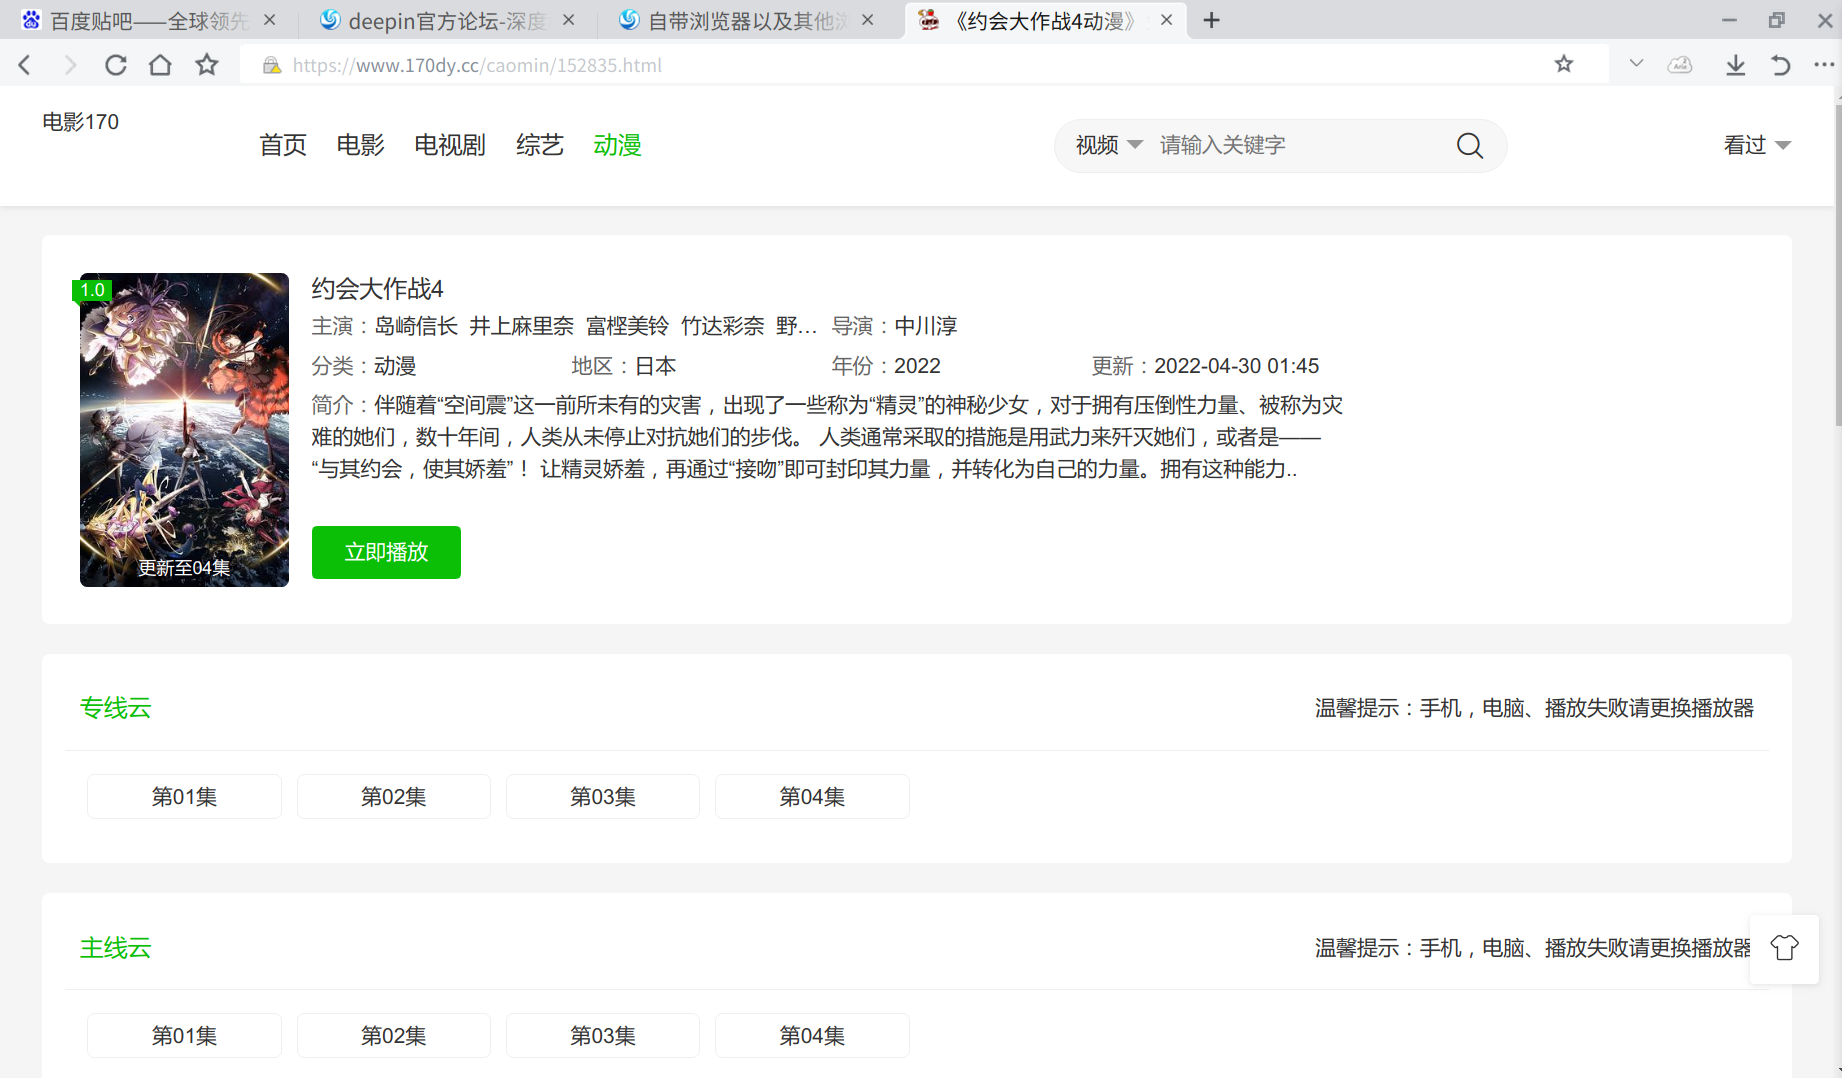Open a new tab with plus button
Screen dimensions: 1842x1078
[1211, 20]
